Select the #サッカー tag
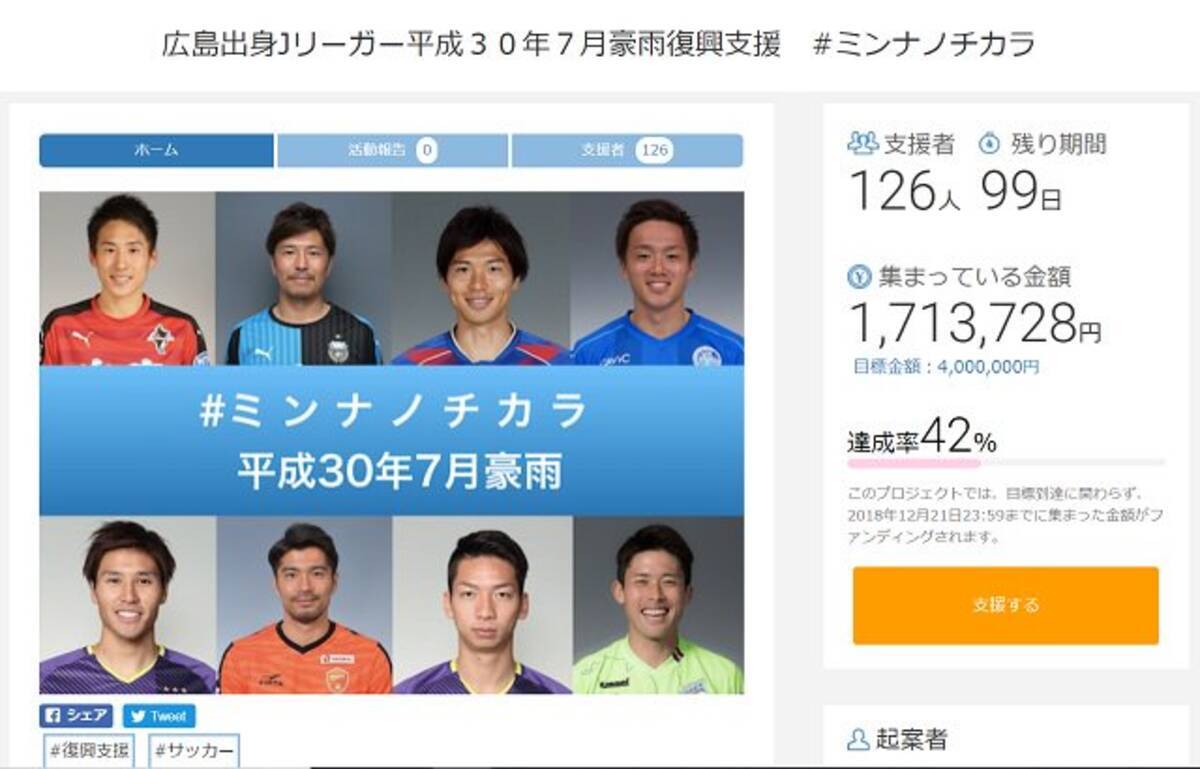This screenshot has width=1200, height=769. (x=194, y=751)
